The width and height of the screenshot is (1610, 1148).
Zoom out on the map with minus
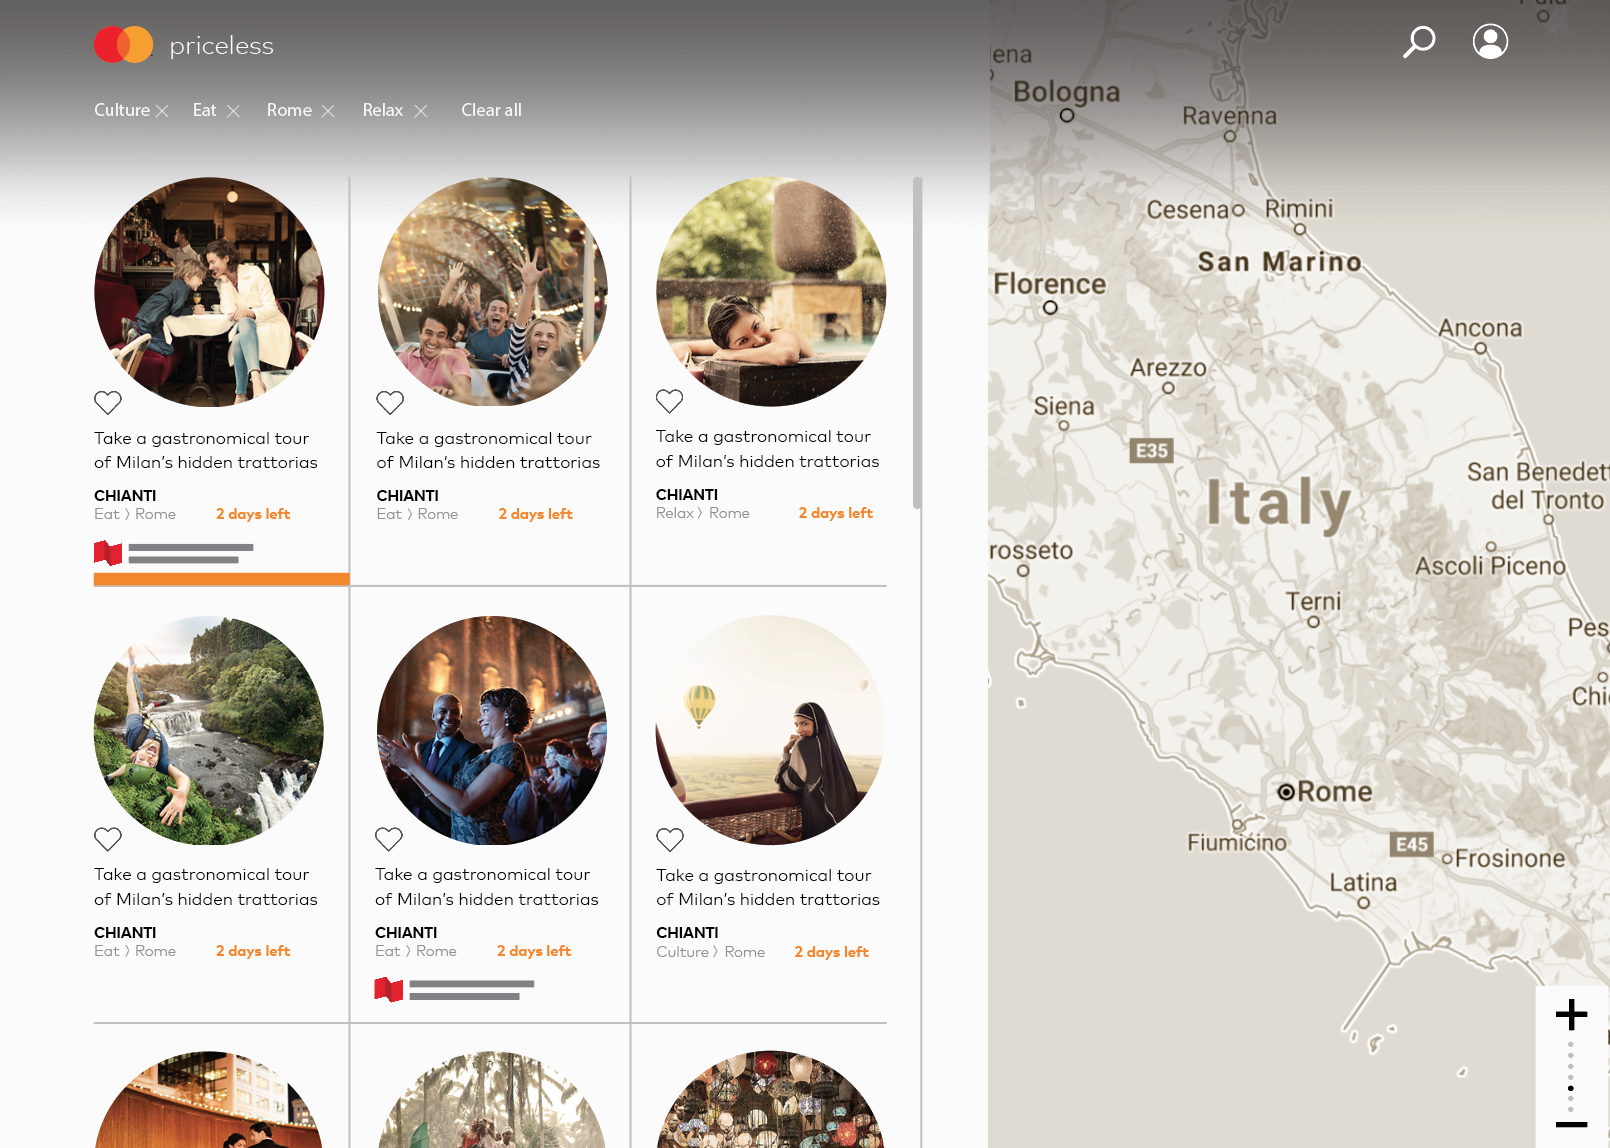(1571, 1125)
